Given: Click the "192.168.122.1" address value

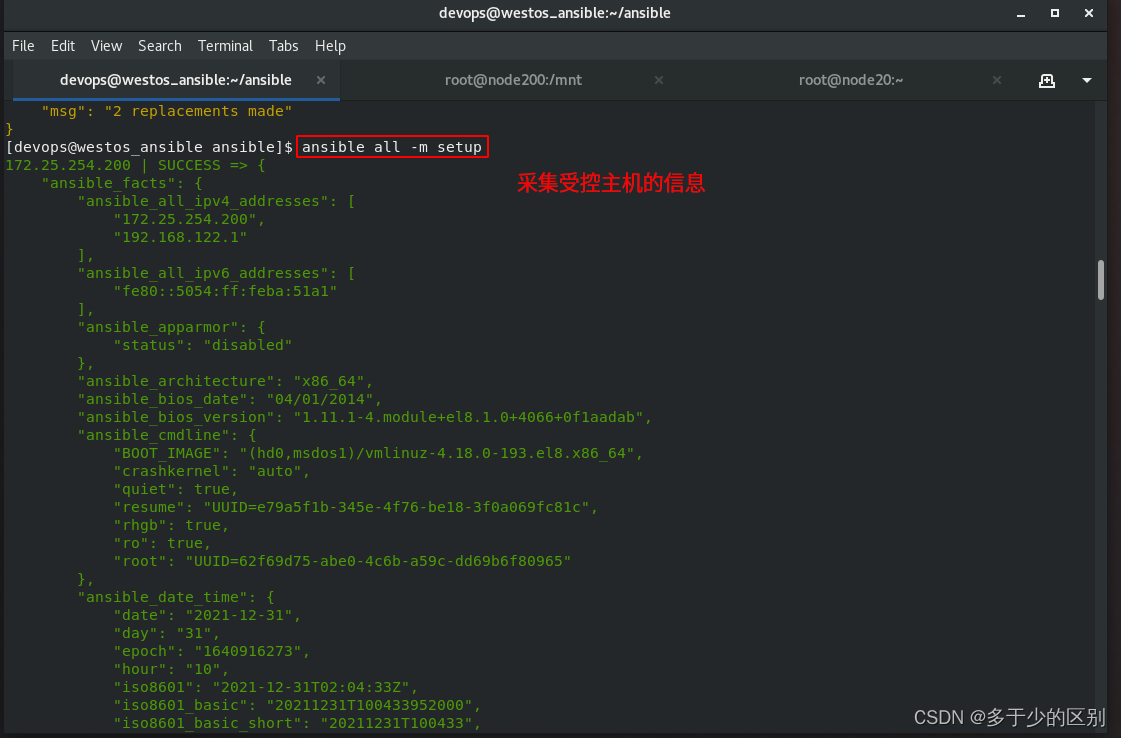Looking at the screenshot, I should tap(180, 237).
